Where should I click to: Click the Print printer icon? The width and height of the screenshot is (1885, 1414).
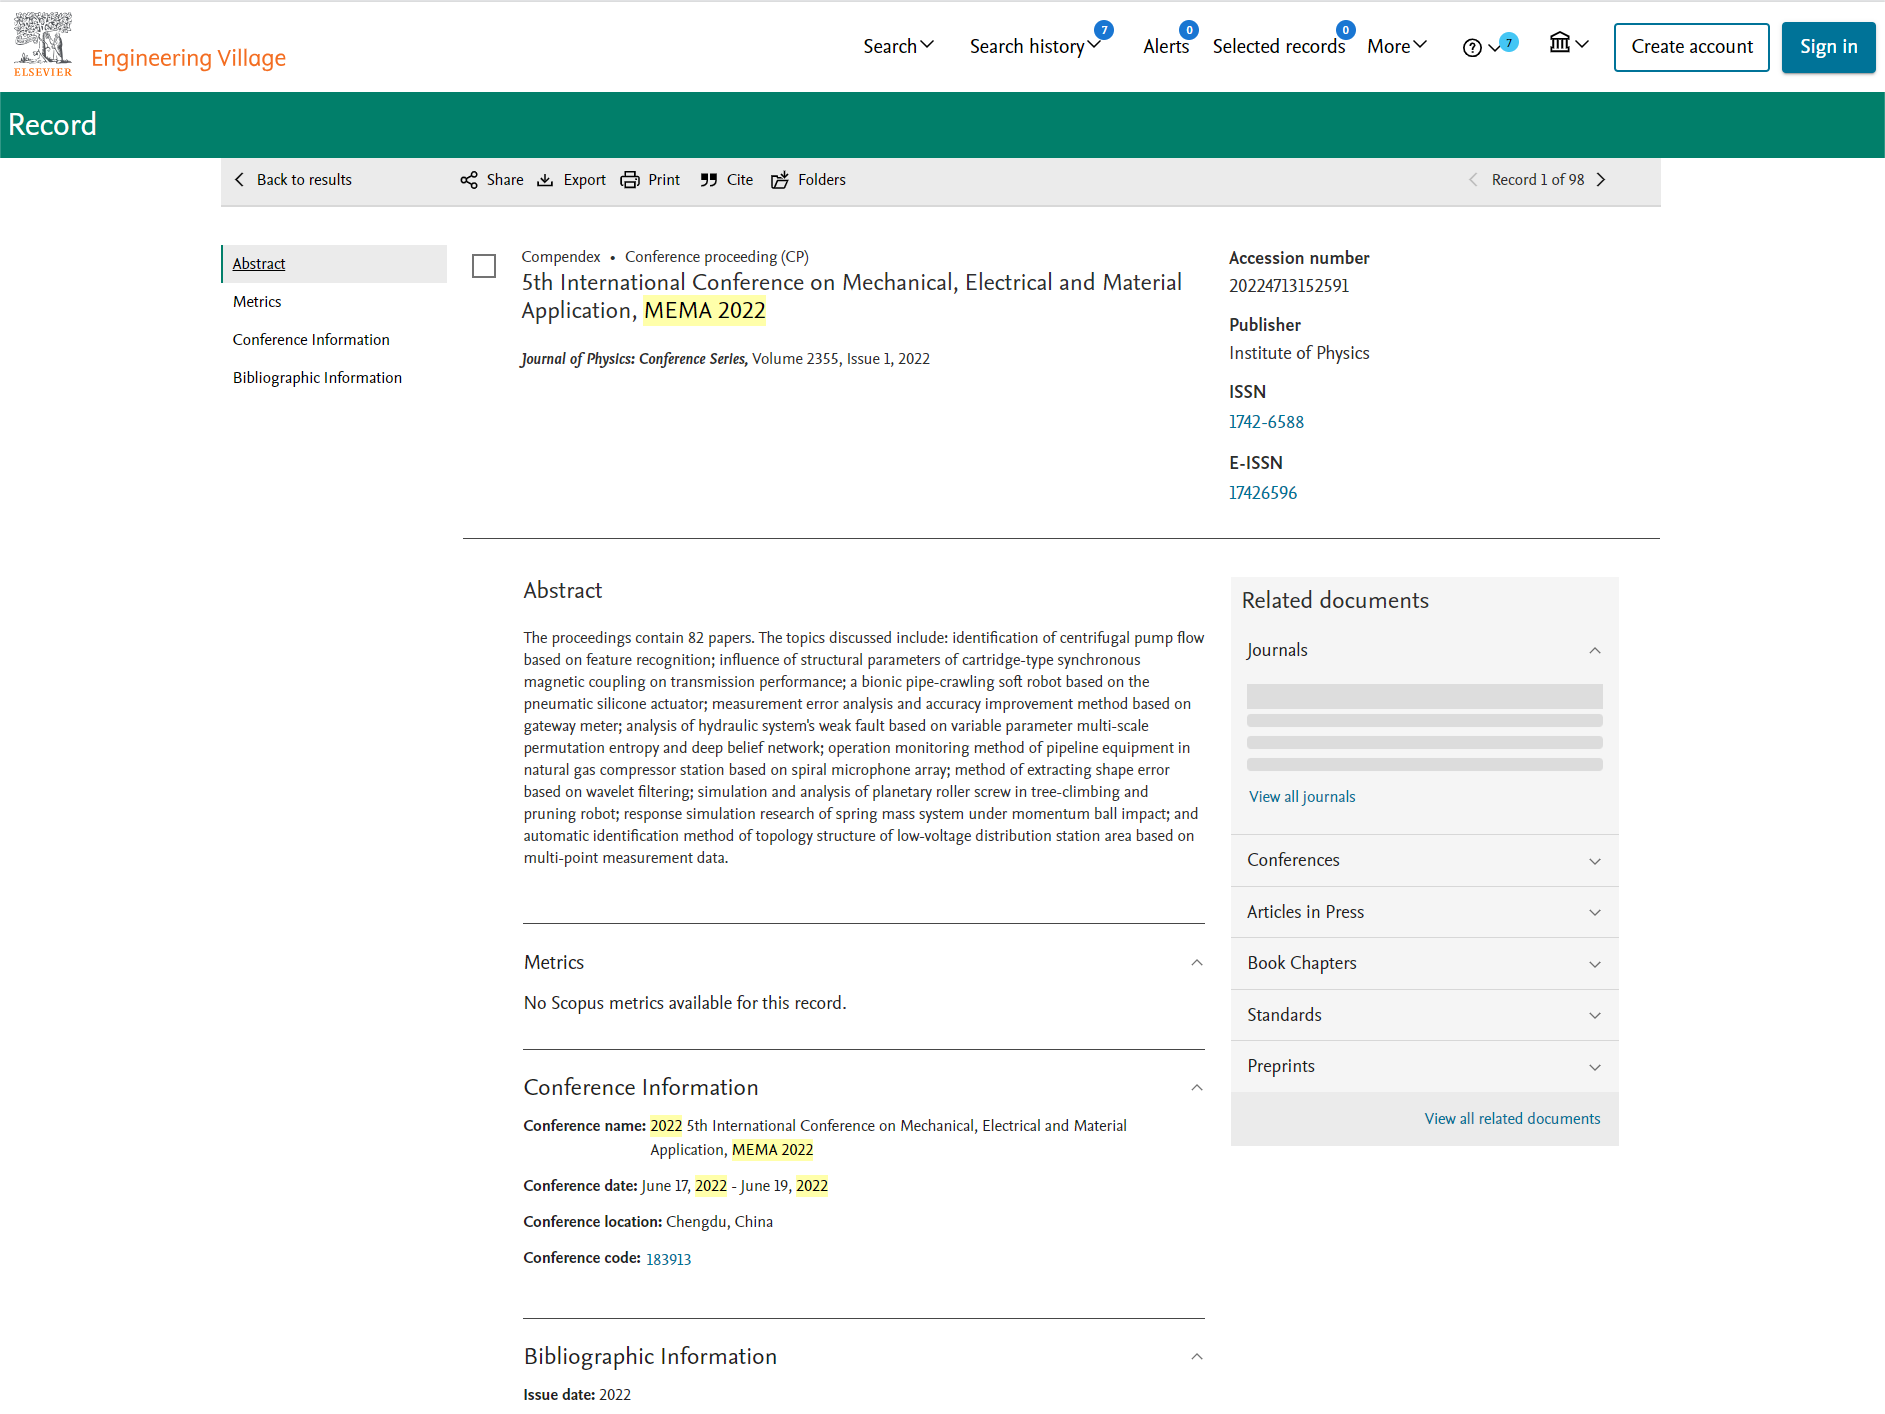[x=630, y=180]
